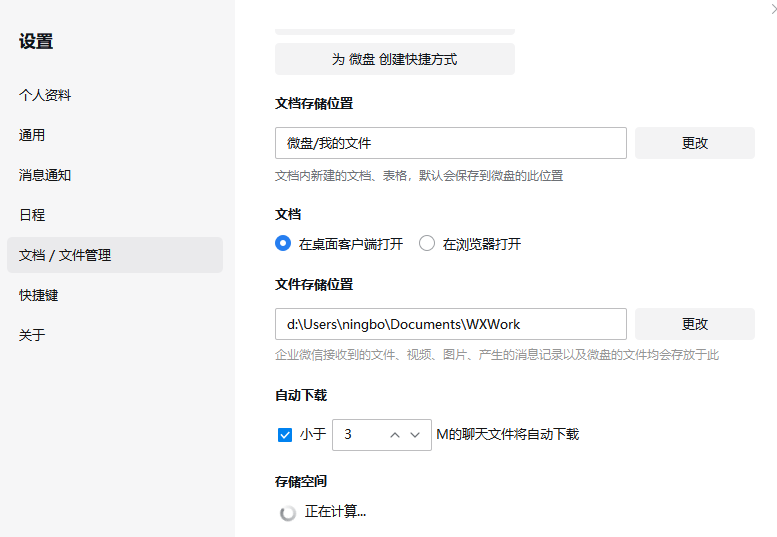Go to 通用 settings
Screen dimensions: 777x537
point(32,135)
